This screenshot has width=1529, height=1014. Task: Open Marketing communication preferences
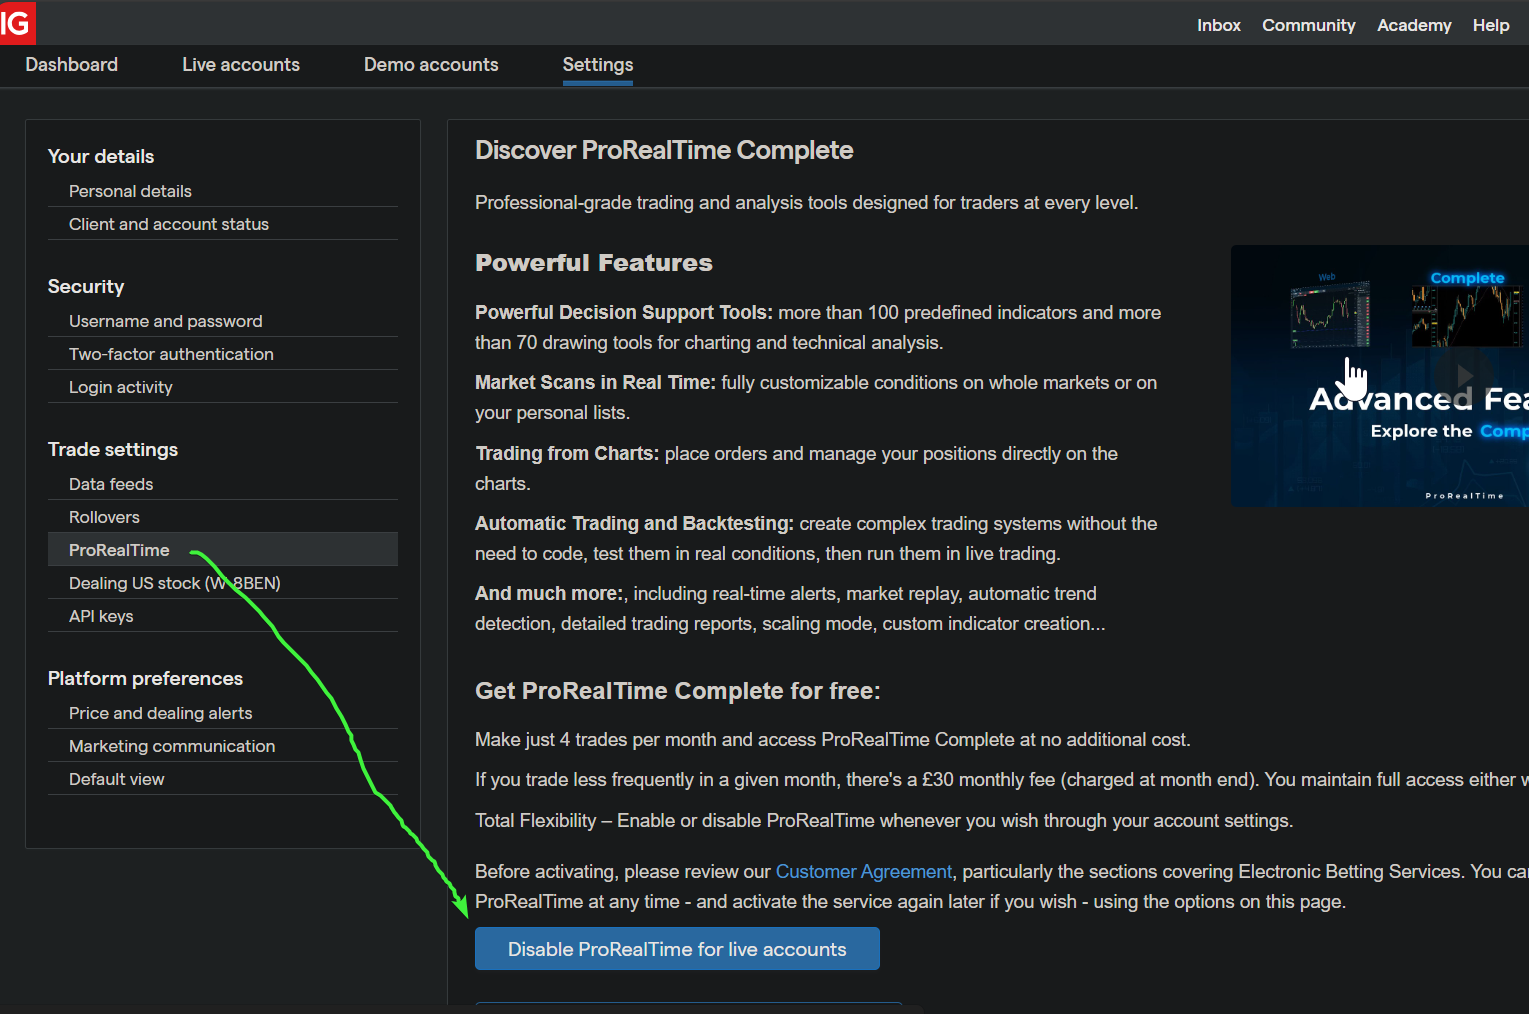coord(223,746)
